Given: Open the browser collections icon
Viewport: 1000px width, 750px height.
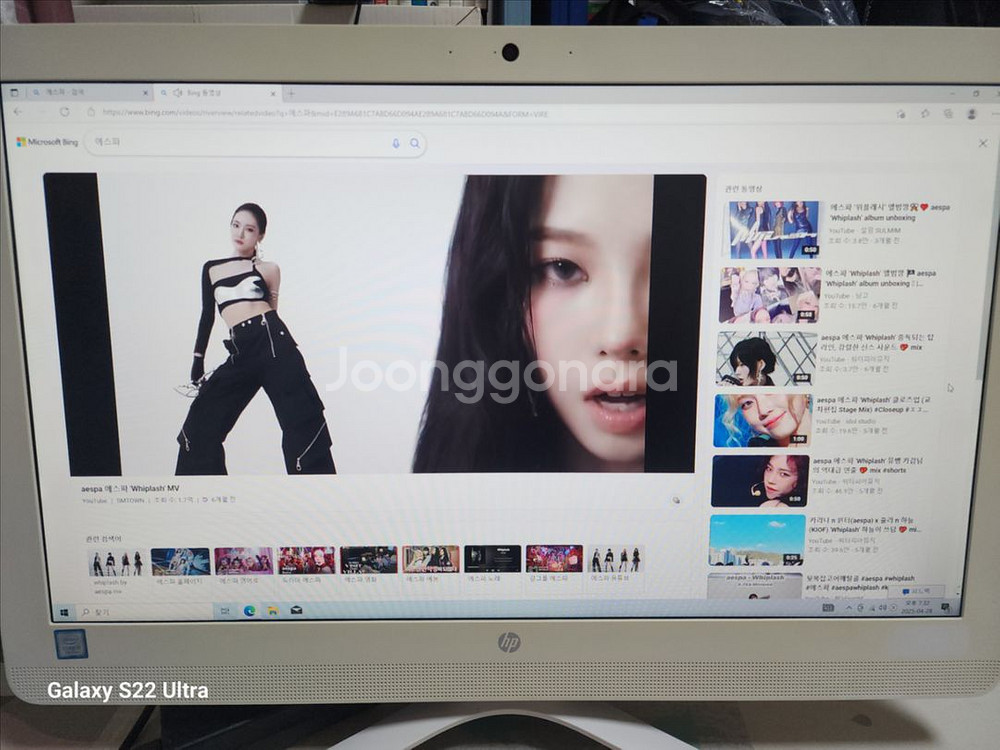Looking at the screenshot, I should (948, 114).
